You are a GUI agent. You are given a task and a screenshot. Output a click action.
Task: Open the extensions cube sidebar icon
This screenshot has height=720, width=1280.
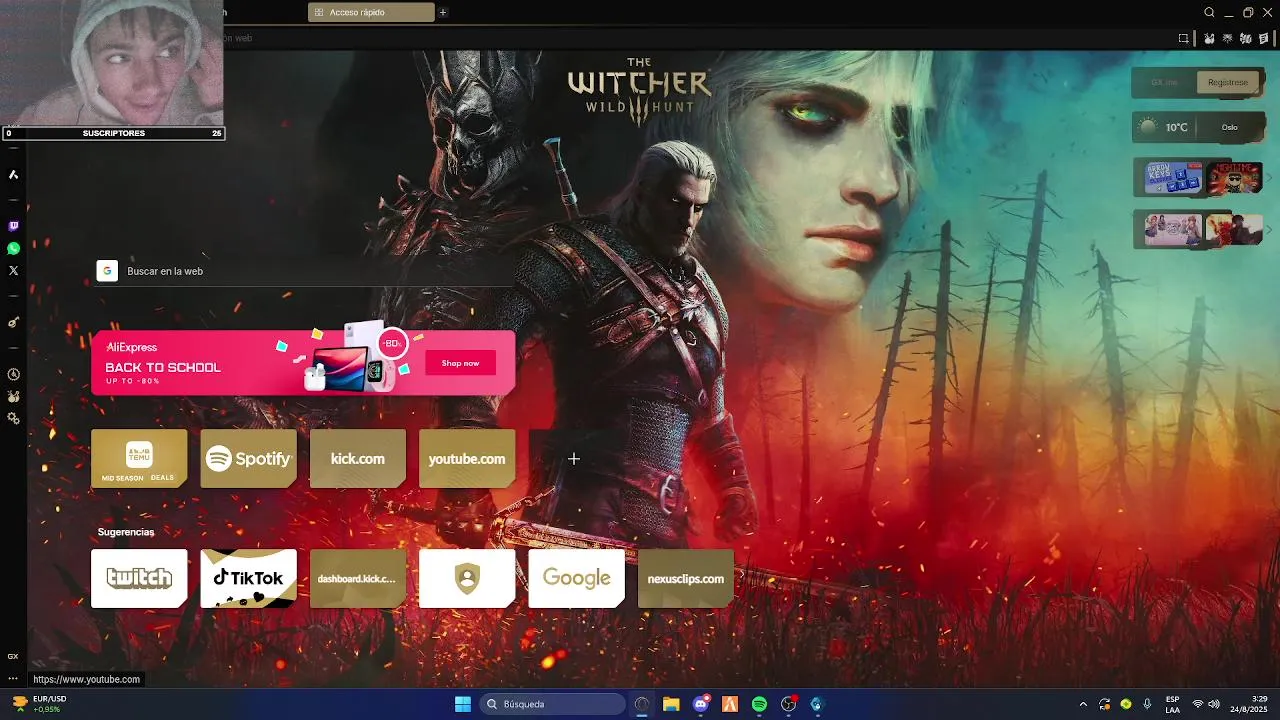coord(13,396)
